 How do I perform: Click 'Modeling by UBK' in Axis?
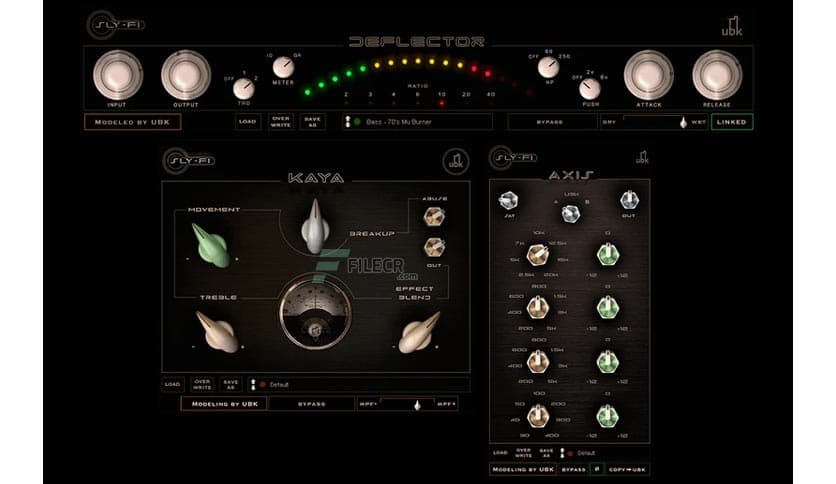tap(523, 470)
